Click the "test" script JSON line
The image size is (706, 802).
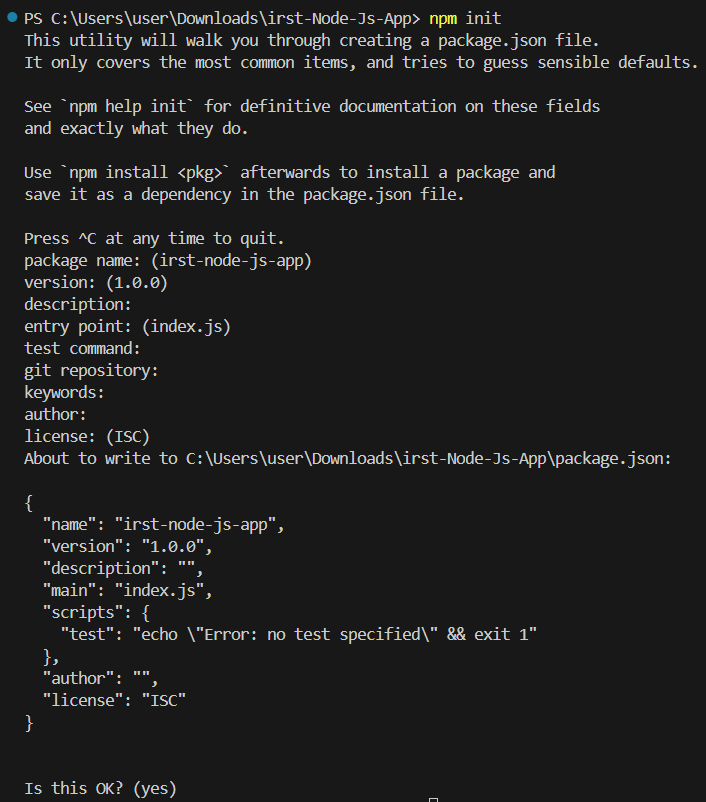pyautogui.click(x=298, y=634)
